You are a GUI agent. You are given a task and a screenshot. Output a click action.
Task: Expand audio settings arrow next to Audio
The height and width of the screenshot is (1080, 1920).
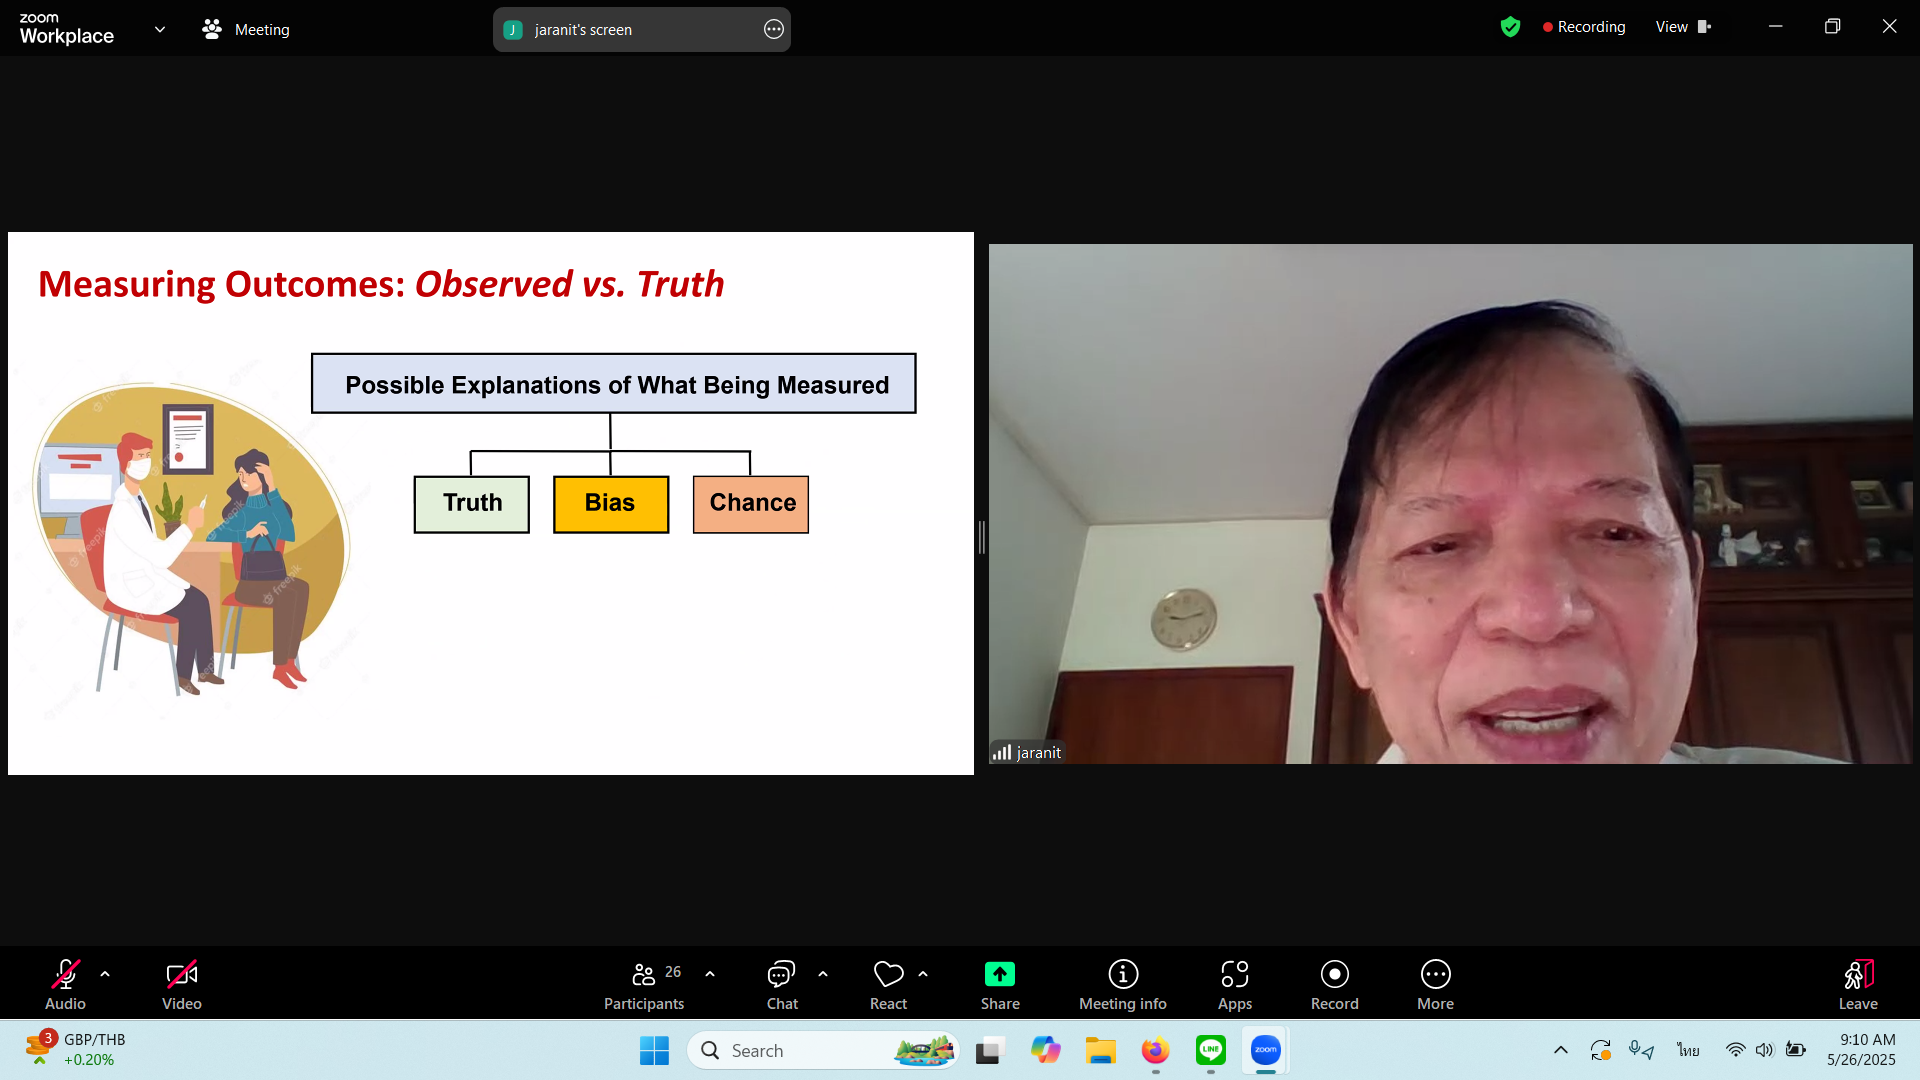[105, 974]
